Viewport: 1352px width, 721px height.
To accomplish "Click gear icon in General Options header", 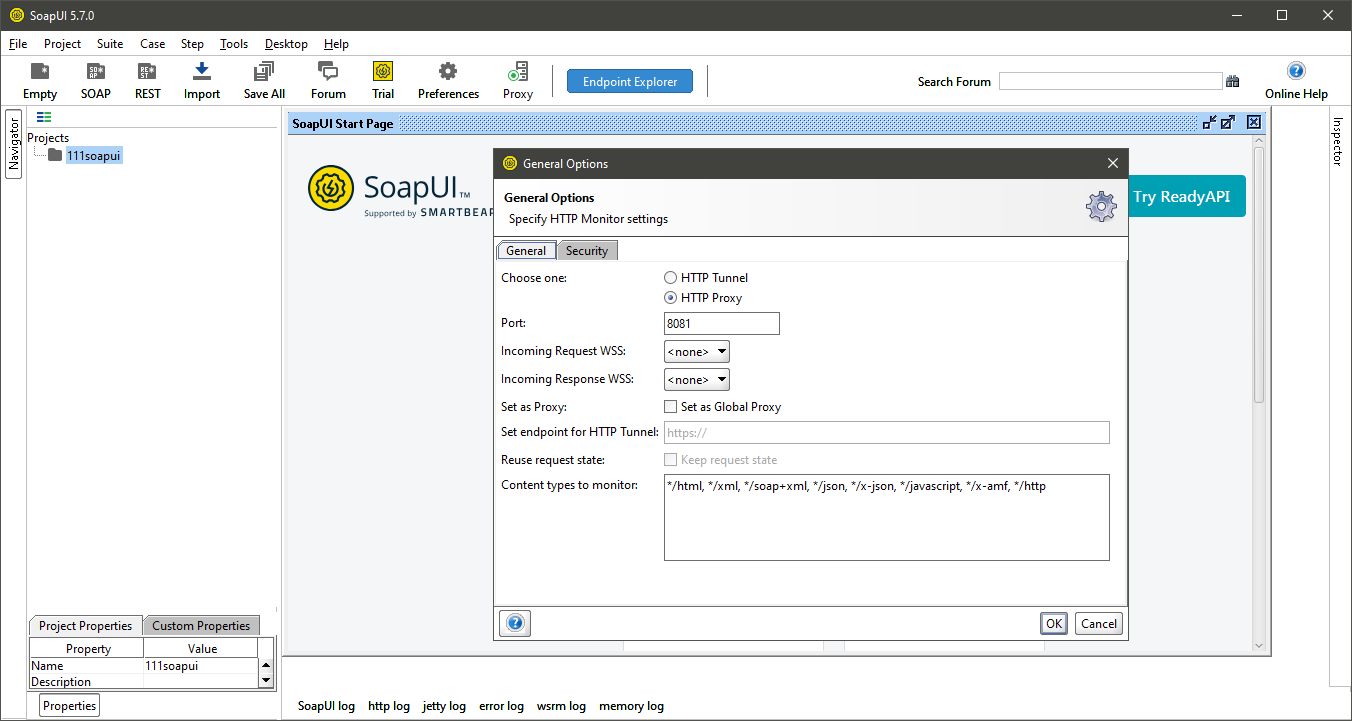I will click(1101, 207).
